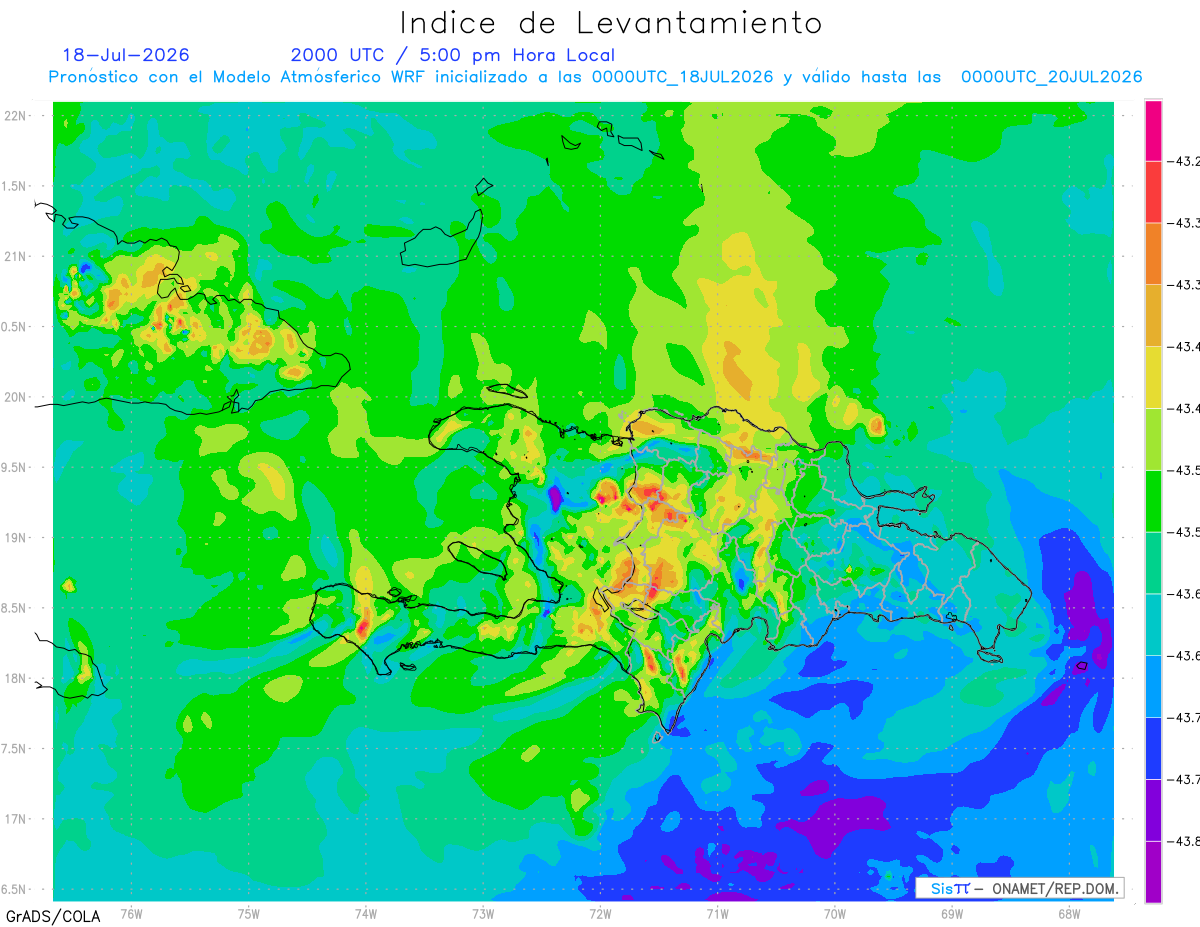Click the 76W longitude label

coord(131,914)
